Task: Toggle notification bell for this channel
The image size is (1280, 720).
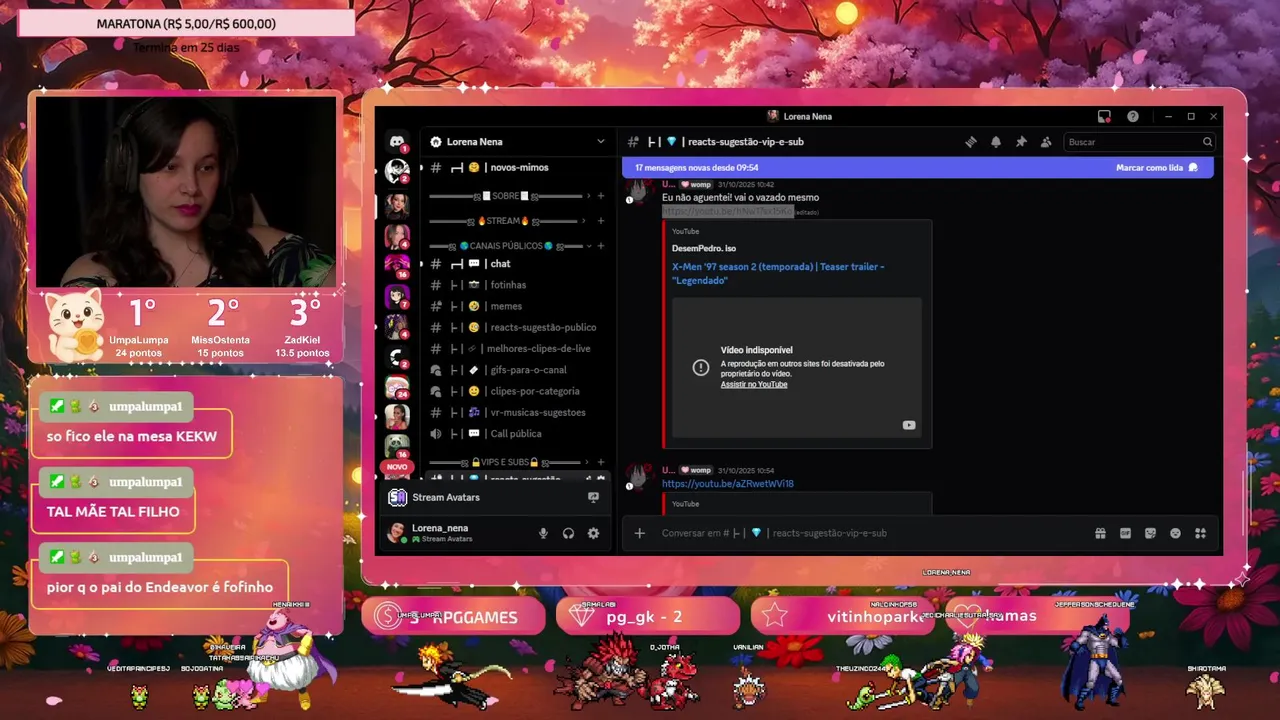Action: pyautogui.click(x=996, y=142)
